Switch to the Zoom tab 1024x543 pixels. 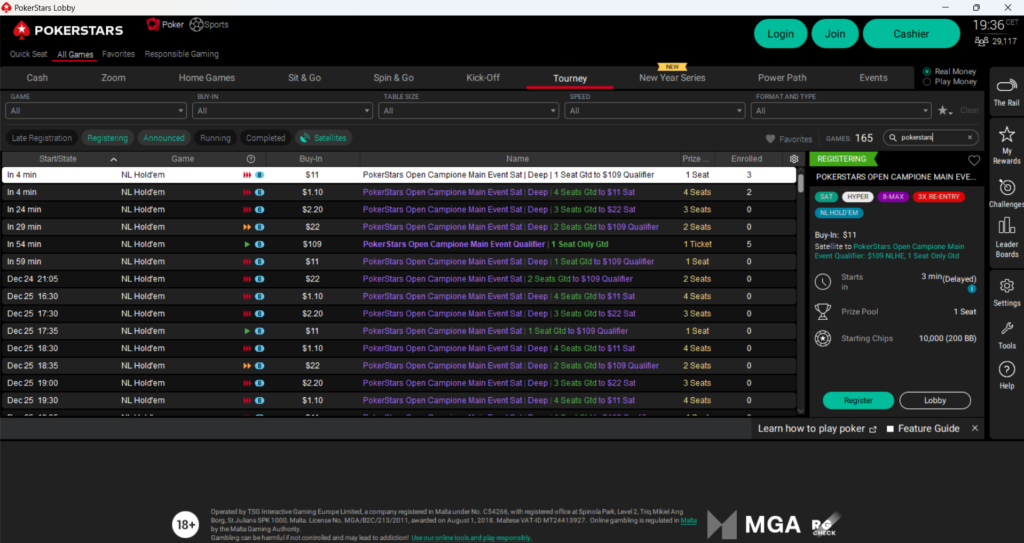click(113, 77)
